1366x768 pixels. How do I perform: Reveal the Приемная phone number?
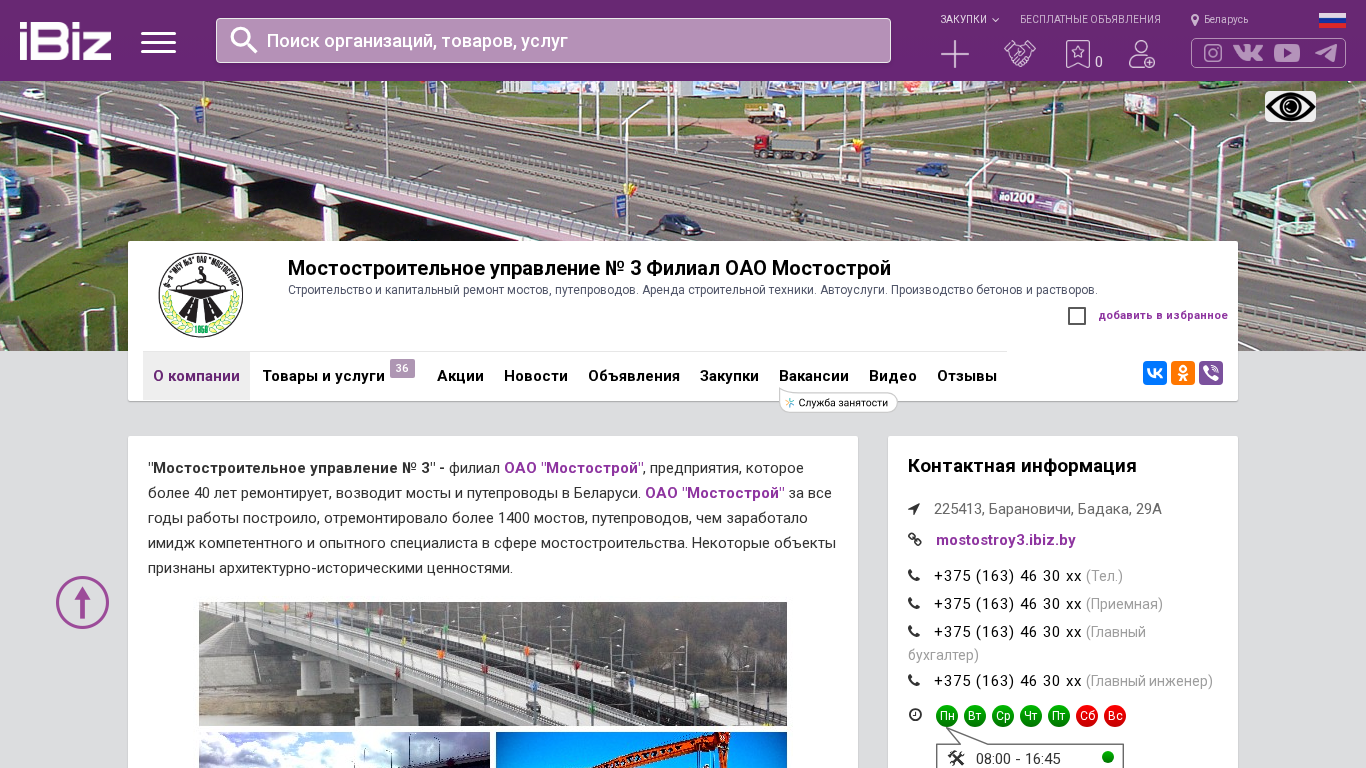tap(1008, 604)
